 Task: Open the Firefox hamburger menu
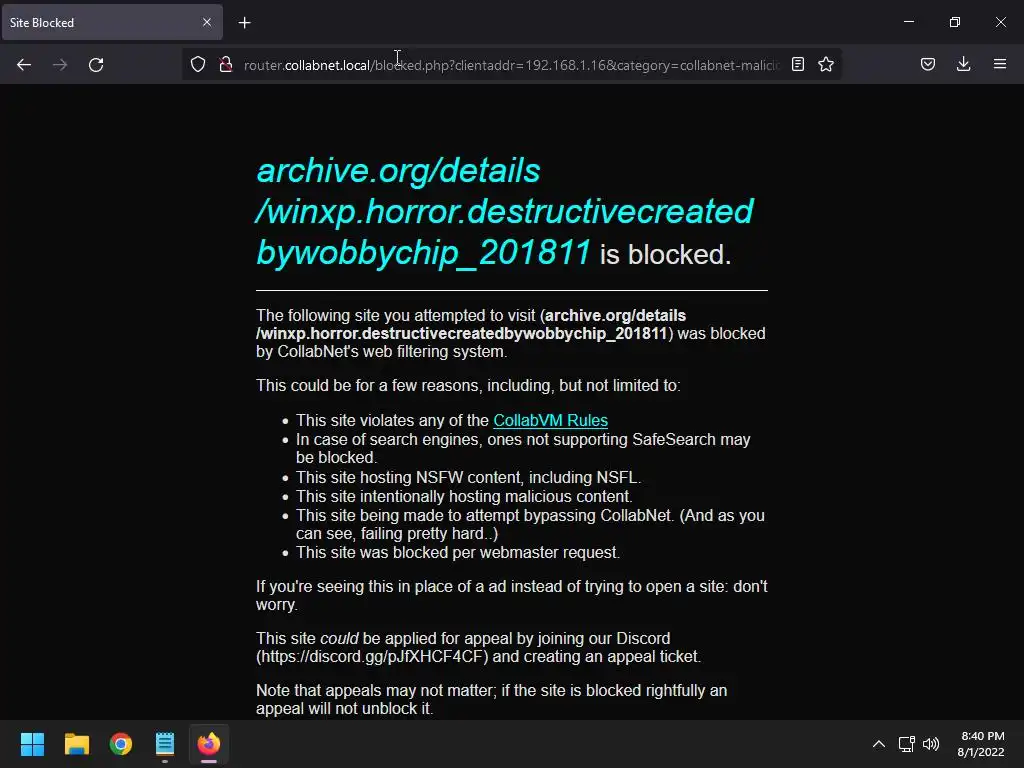(999, 64)
